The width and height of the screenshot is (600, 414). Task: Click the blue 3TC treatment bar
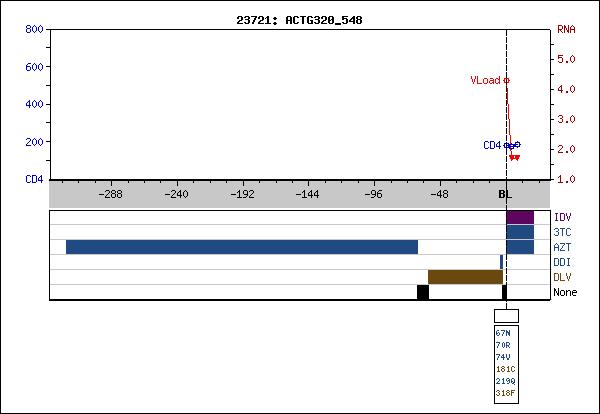520,232
